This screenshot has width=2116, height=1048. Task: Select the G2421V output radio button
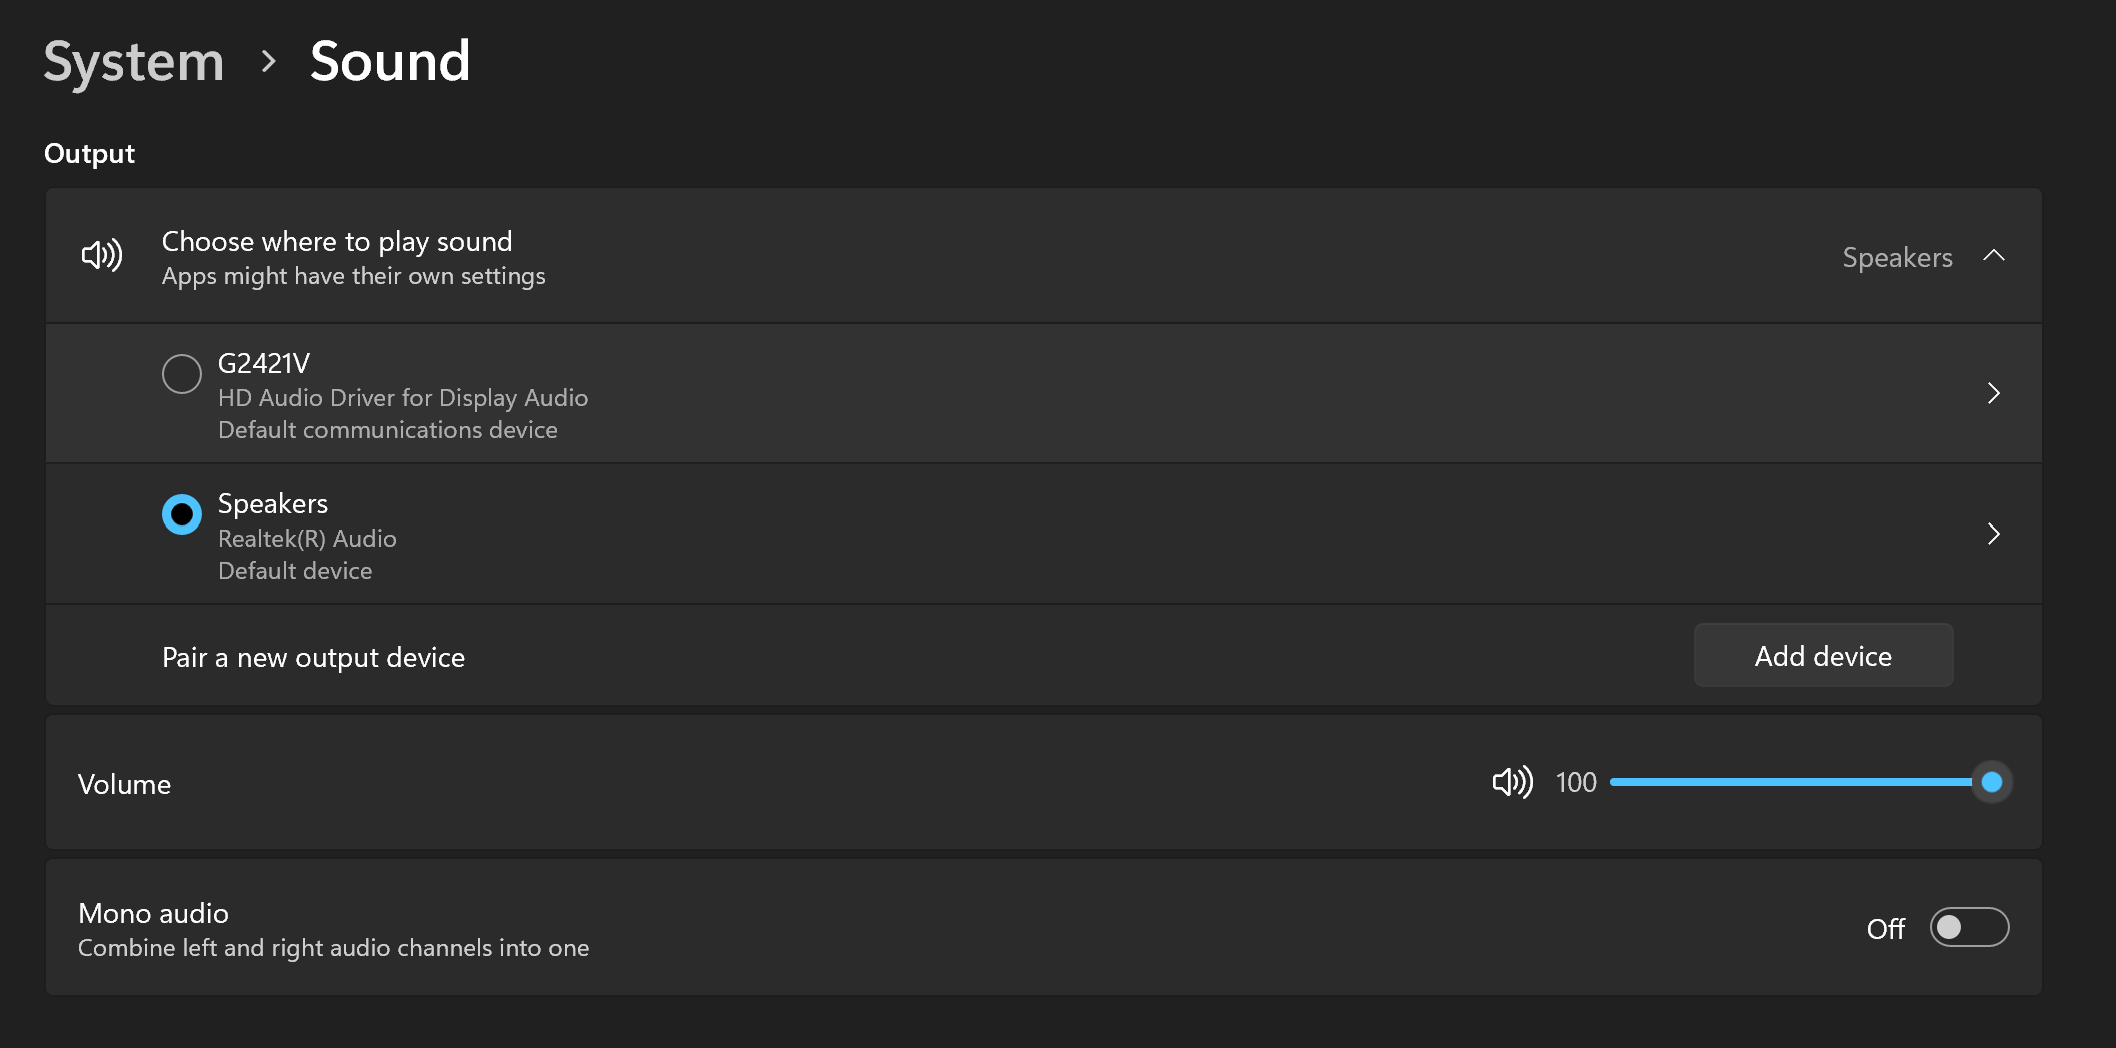pos(182,374)
